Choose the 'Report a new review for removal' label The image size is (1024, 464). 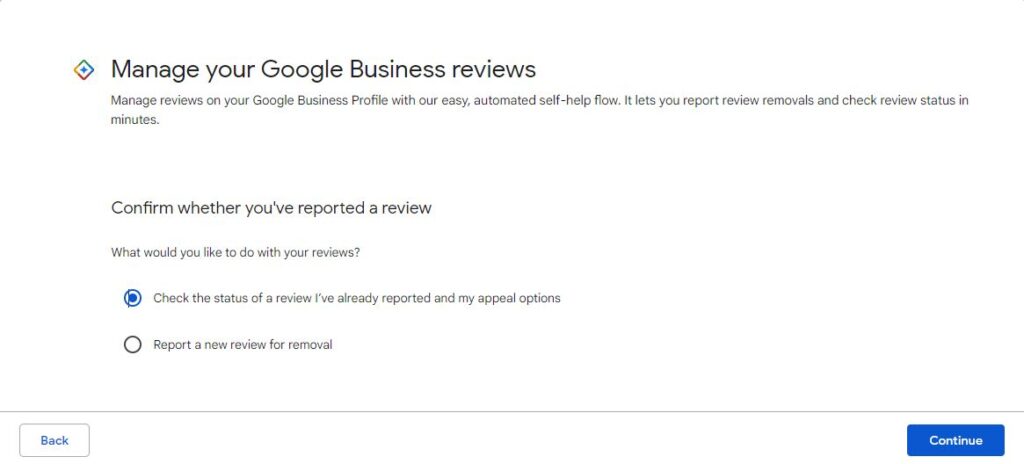[243, 344]
